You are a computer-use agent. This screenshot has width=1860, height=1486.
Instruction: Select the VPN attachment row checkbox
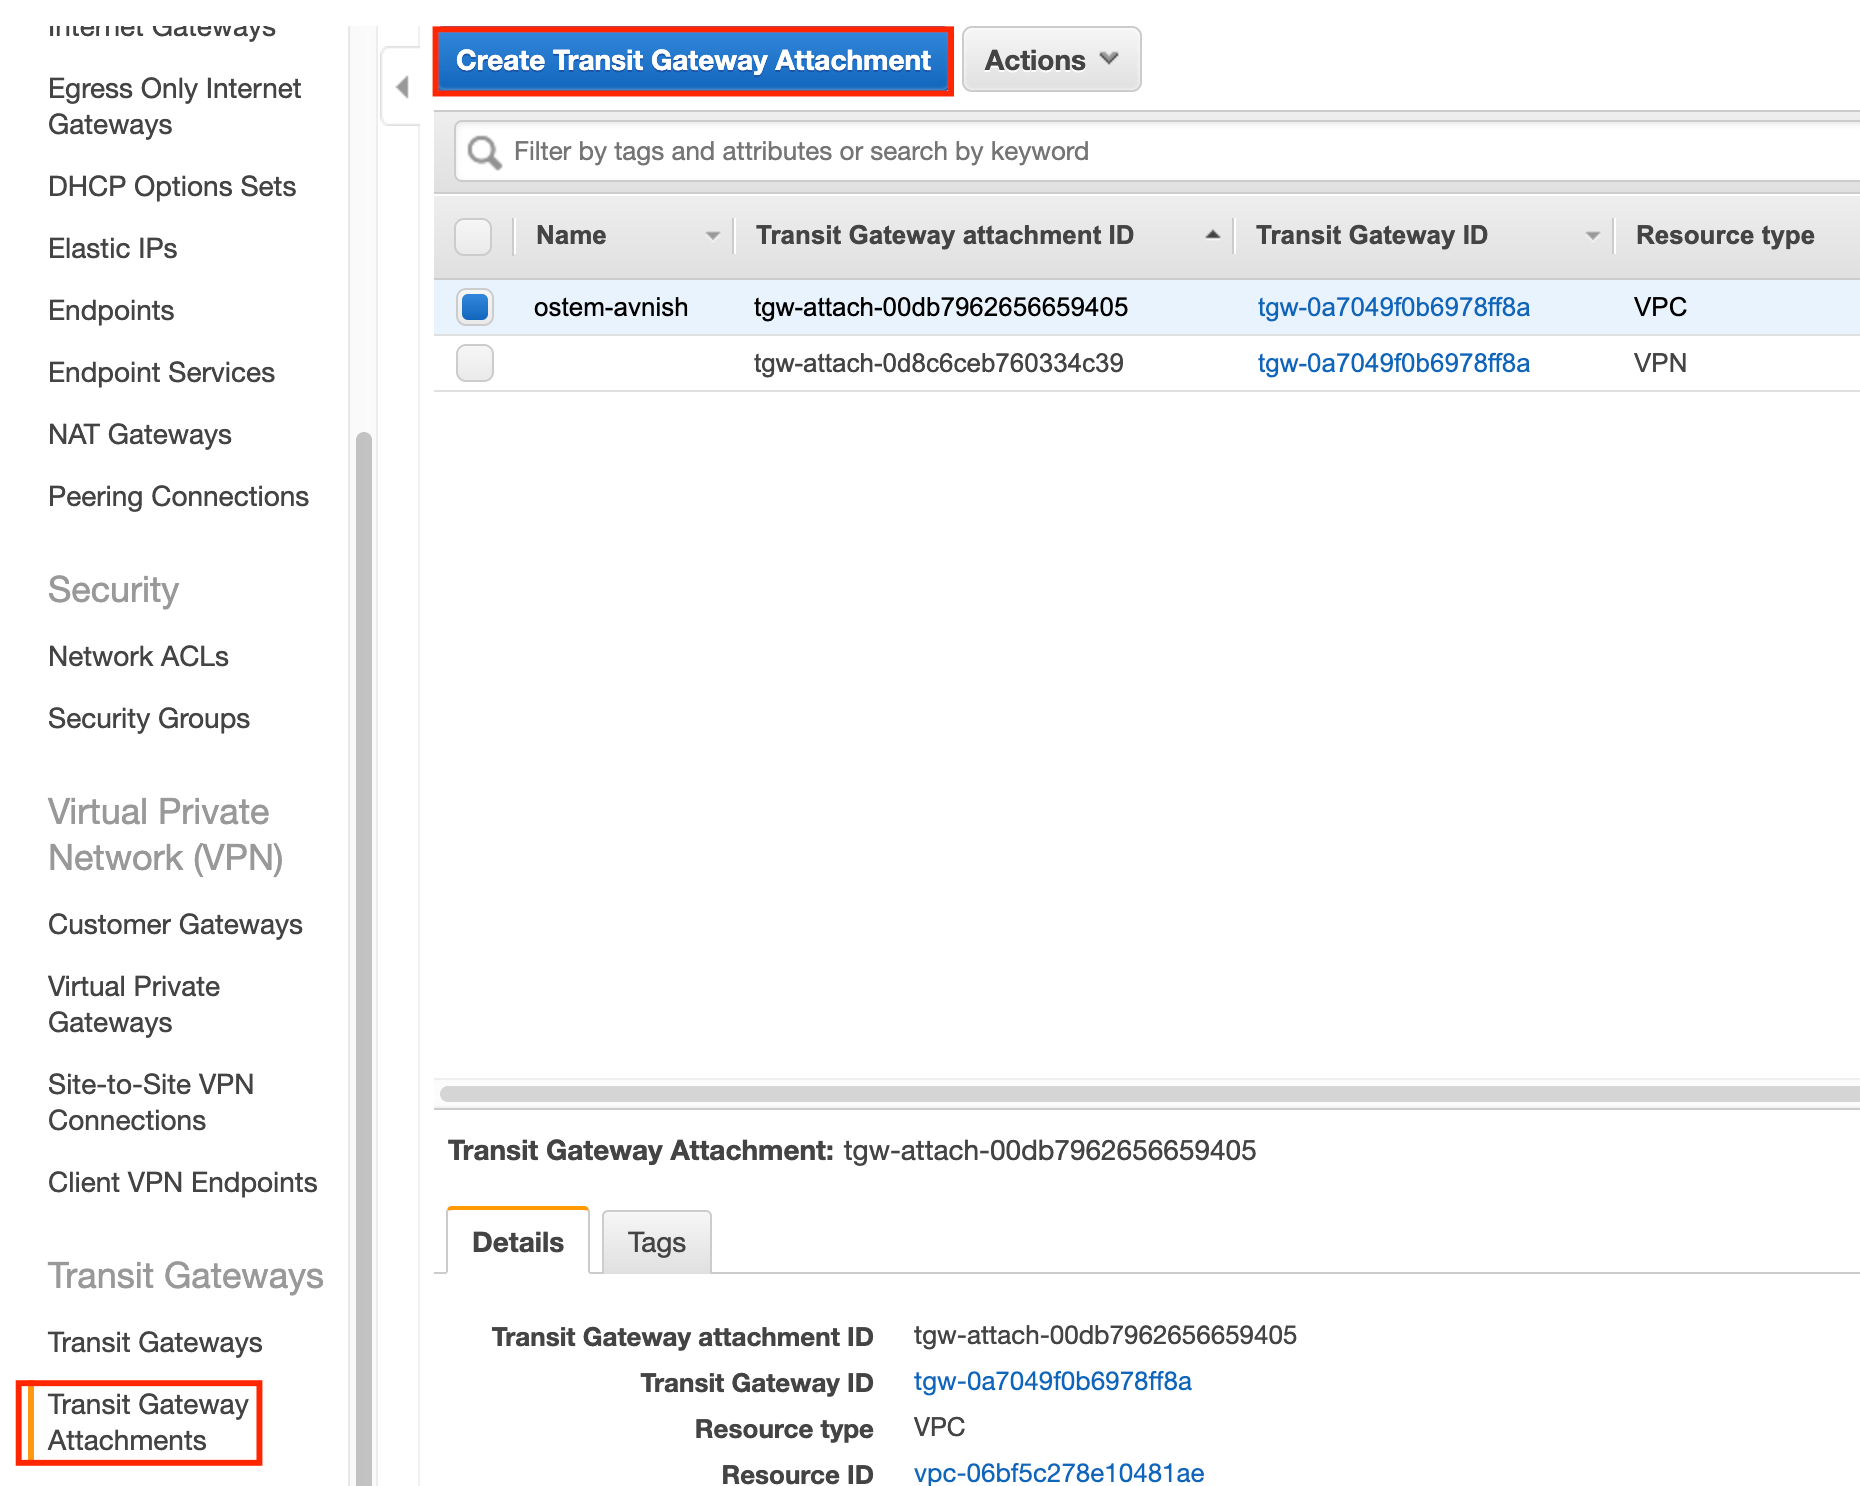(475, 363)
